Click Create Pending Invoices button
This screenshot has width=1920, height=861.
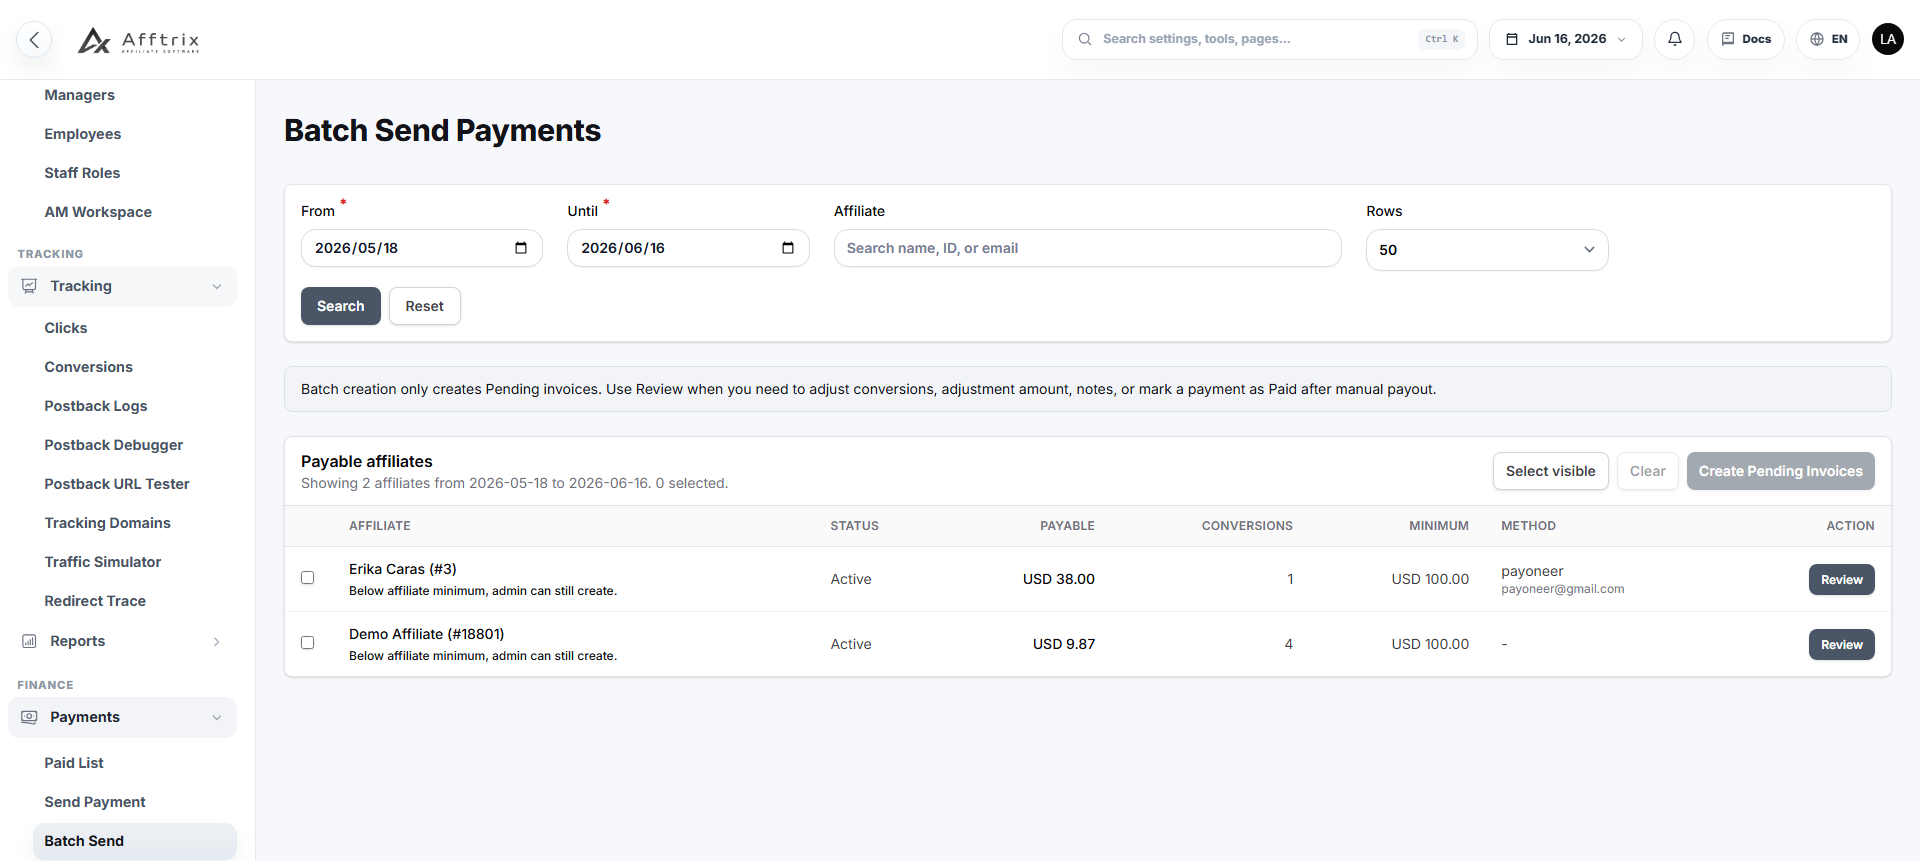1781,471
